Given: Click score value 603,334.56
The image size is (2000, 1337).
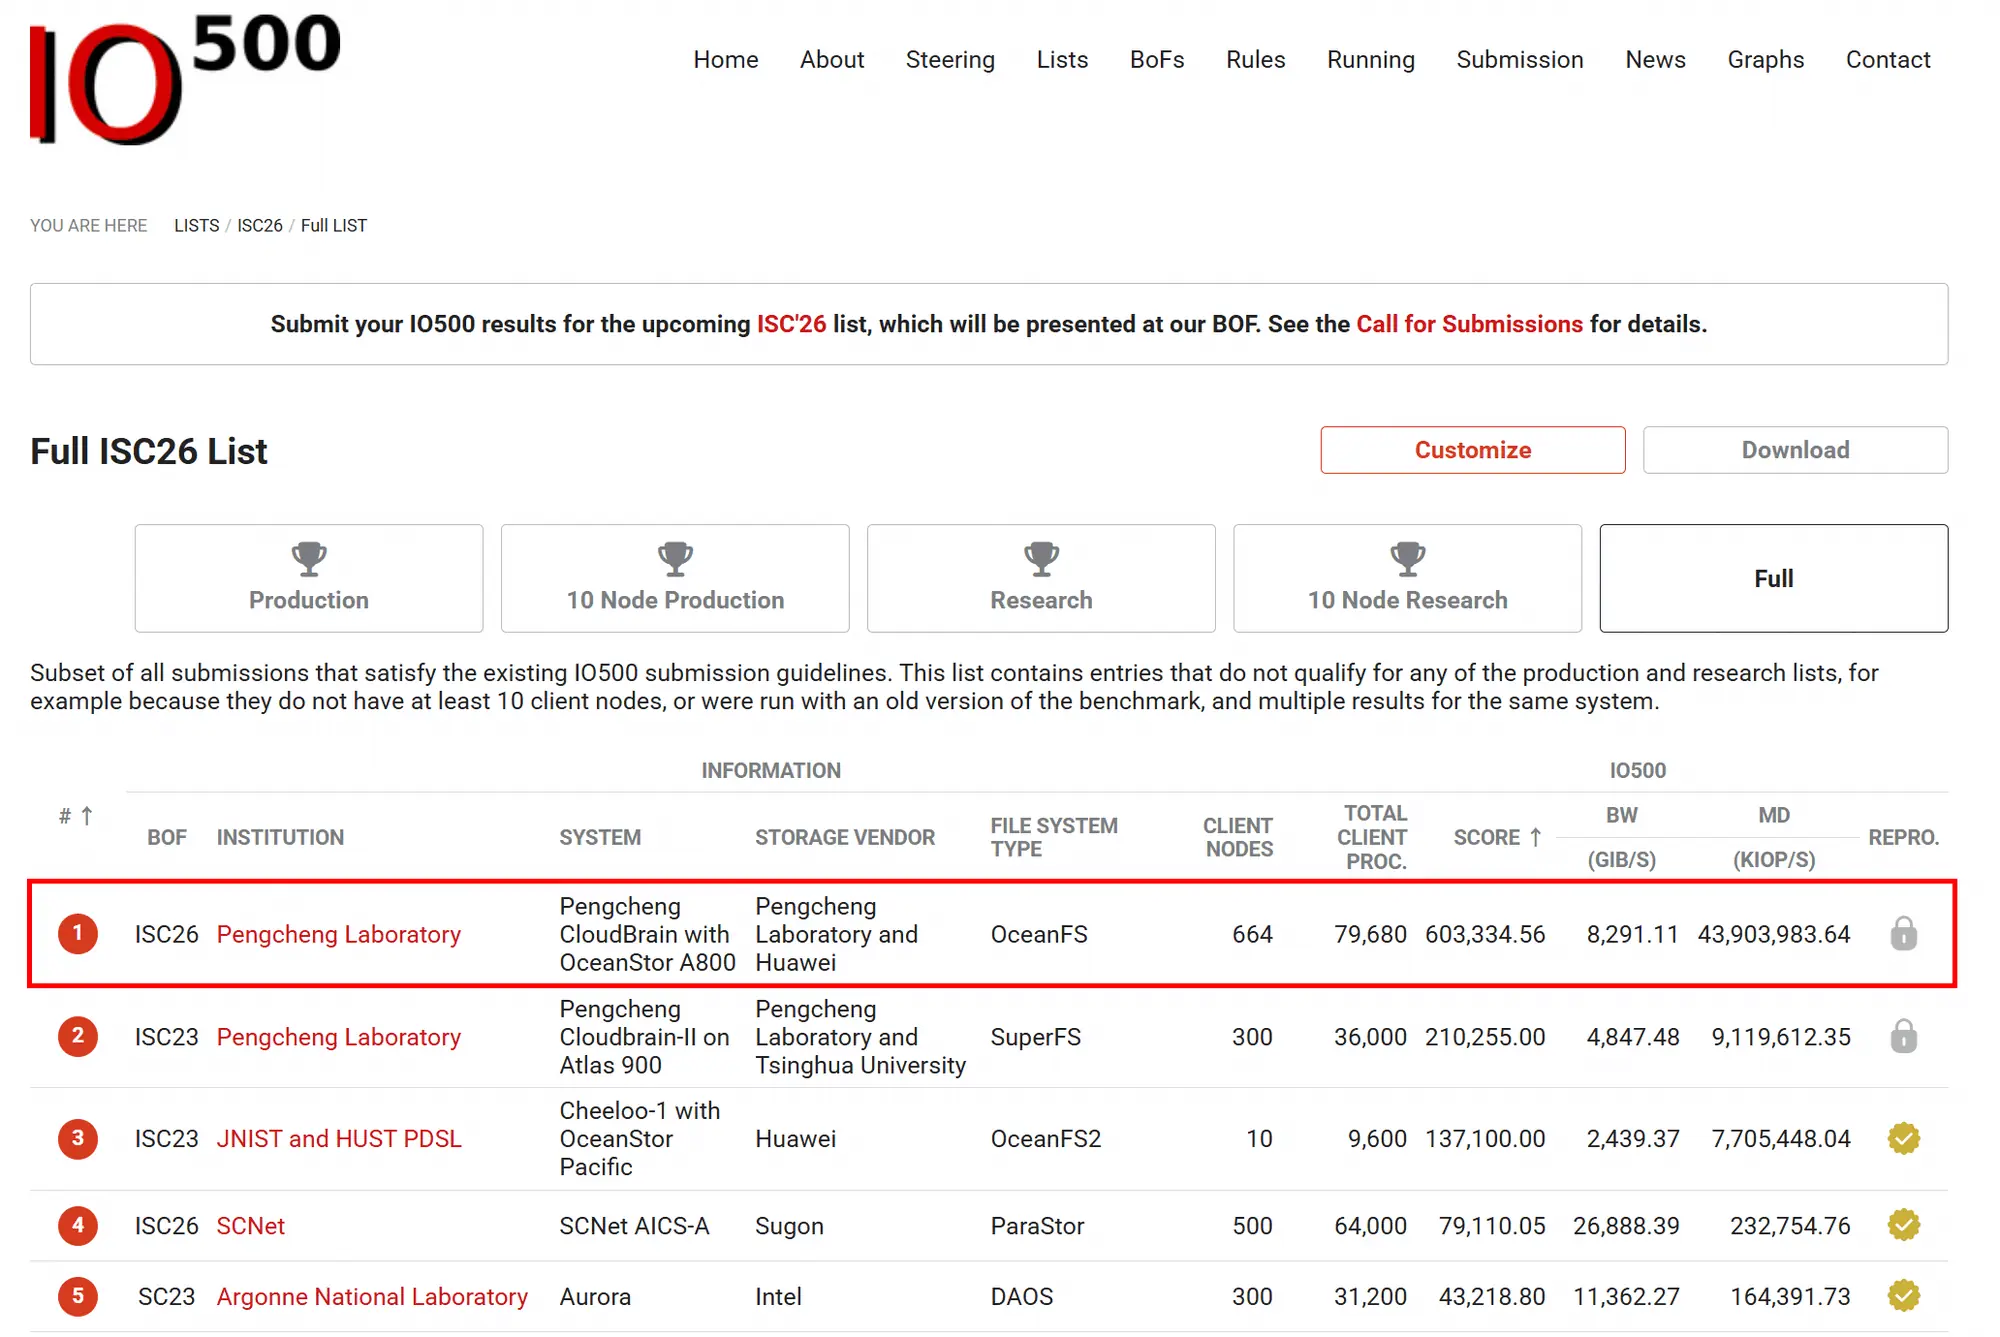Looking at the screenshot, I should pyautogui.click(x=1485, y=934).
